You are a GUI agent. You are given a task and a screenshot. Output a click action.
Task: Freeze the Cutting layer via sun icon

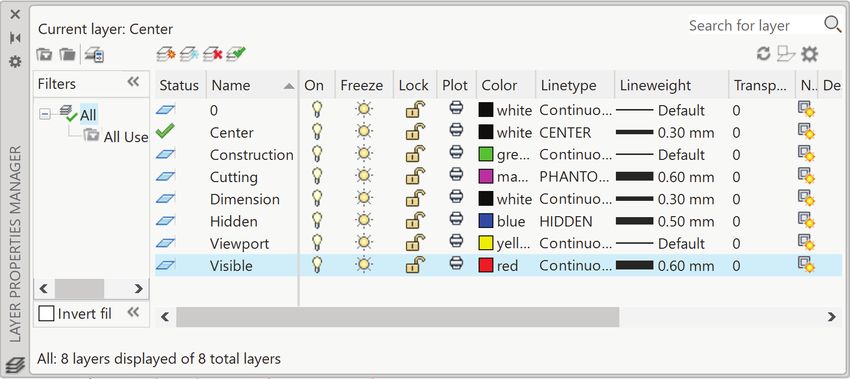tap(363, 176)
